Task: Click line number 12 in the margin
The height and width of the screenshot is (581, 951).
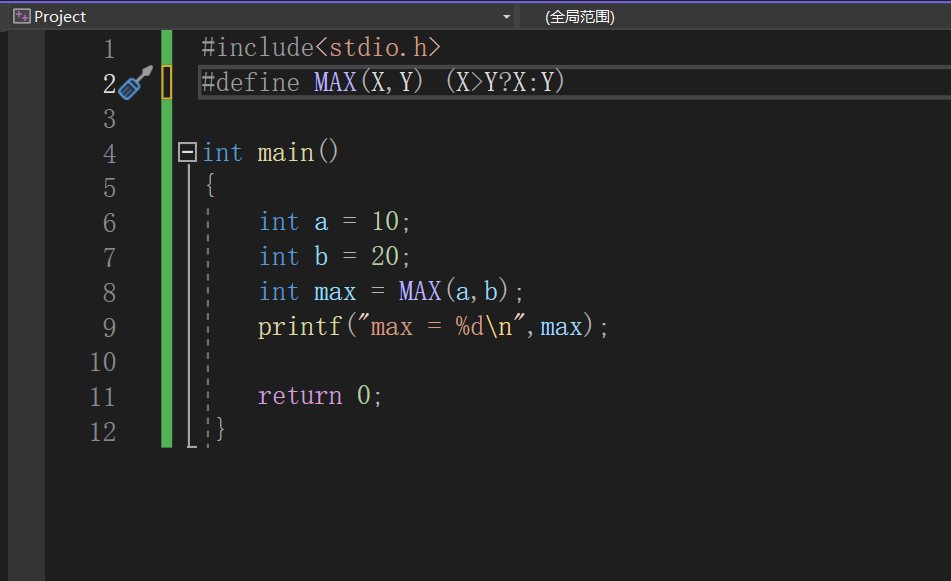Action: [102, 432]
